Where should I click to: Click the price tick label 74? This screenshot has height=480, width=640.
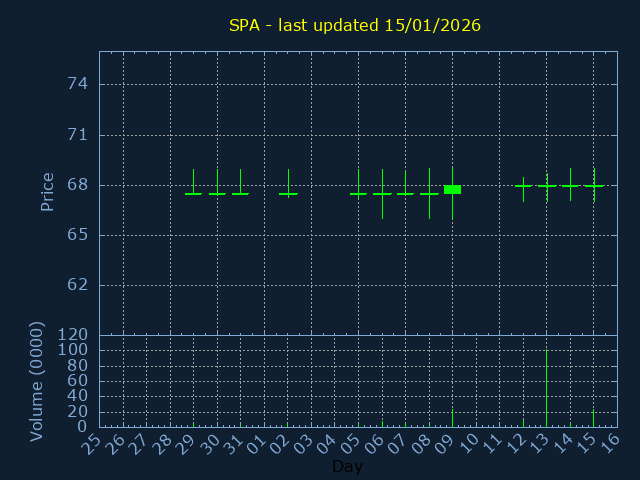coord(78,84)
